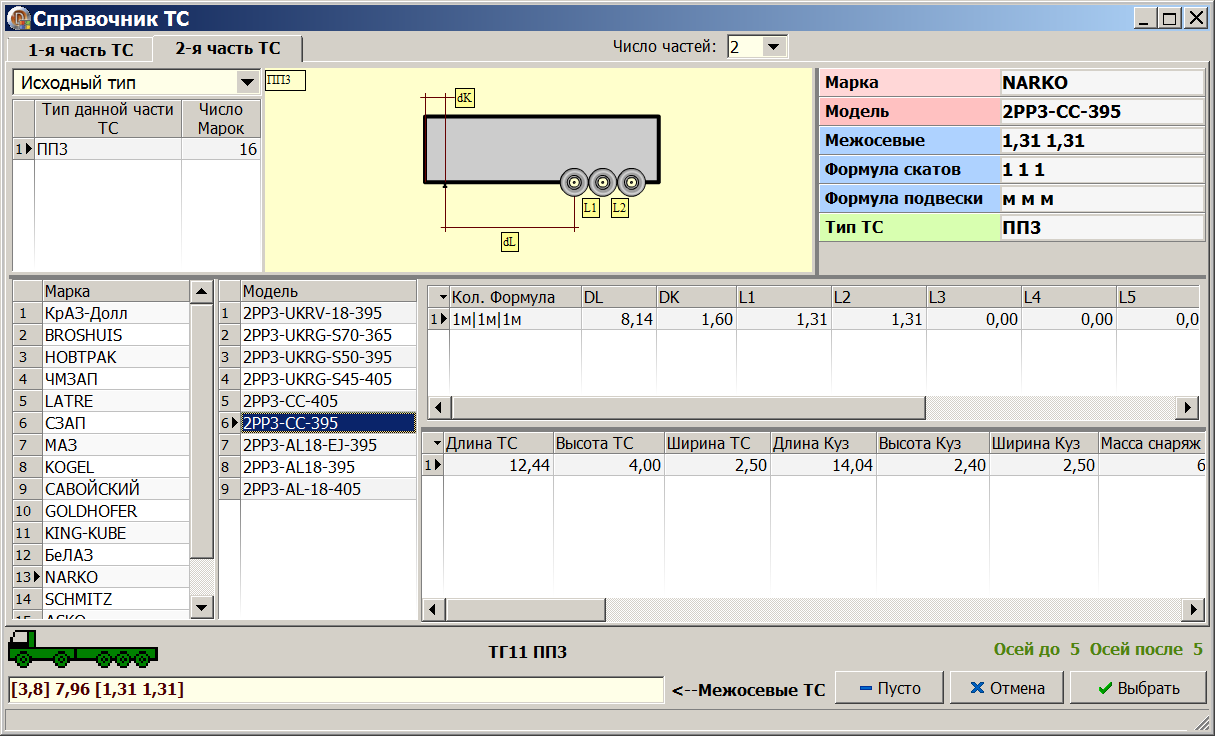Select brand KOGEL in the list
This screenshot has width=1215, height=736.
tap(115, 467)
